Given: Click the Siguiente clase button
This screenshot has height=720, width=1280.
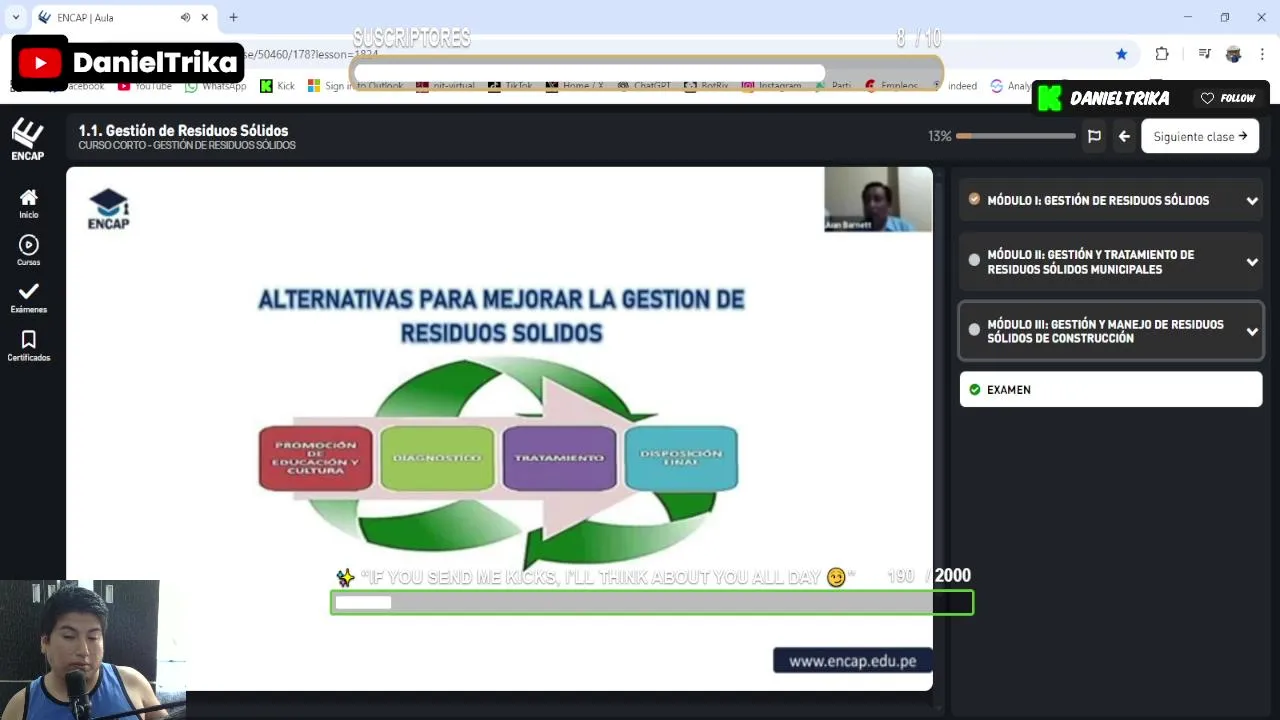Looking at the screenshot, I should (x=1200, y=136).
